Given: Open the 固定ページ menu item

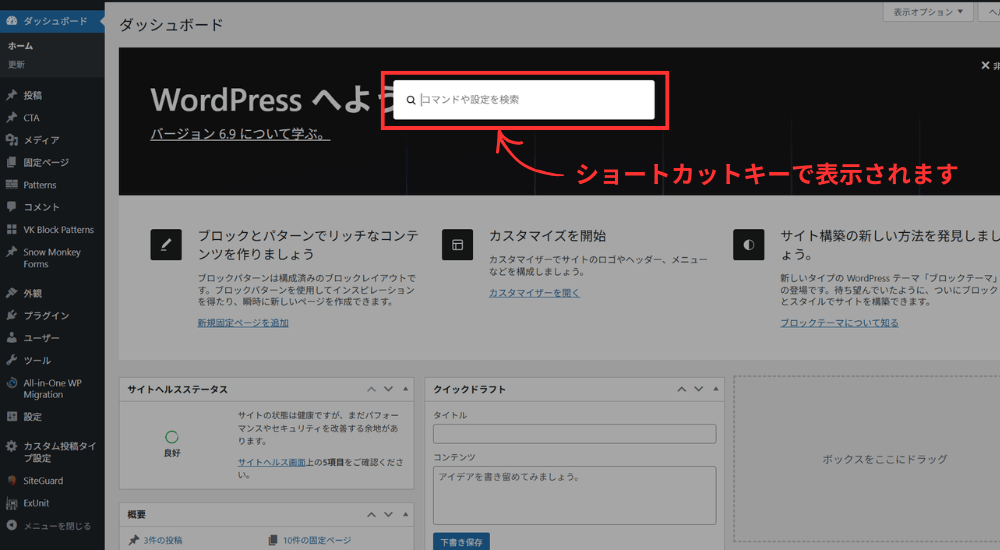Looking at the screenshot, I should 46,162.
